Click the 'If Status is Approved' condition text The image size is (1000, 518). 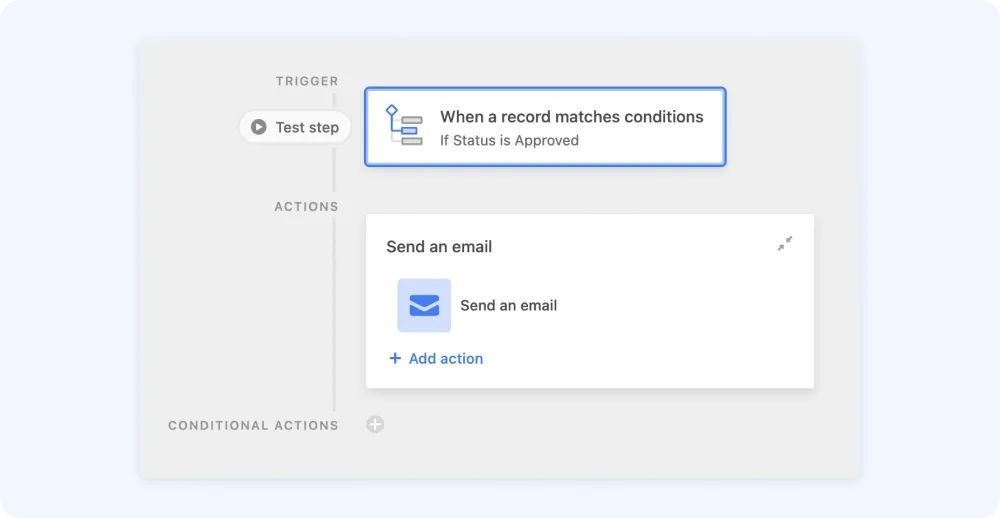[509, 140]
